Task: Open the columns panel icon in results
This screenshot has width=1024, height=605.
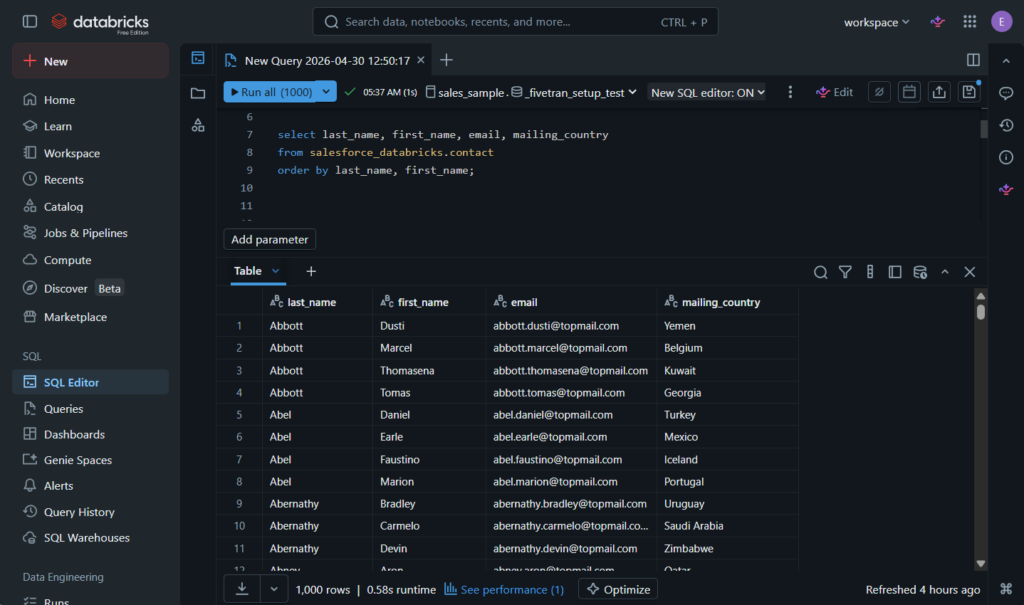Action: [x=895, y=272]
